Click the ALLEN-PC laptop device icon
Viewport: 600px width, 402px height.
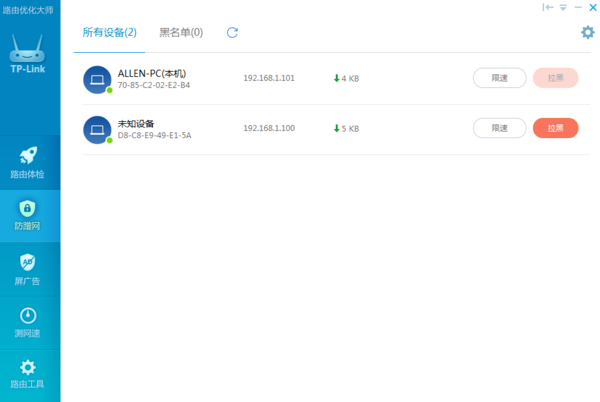click(x=97, y=80)
